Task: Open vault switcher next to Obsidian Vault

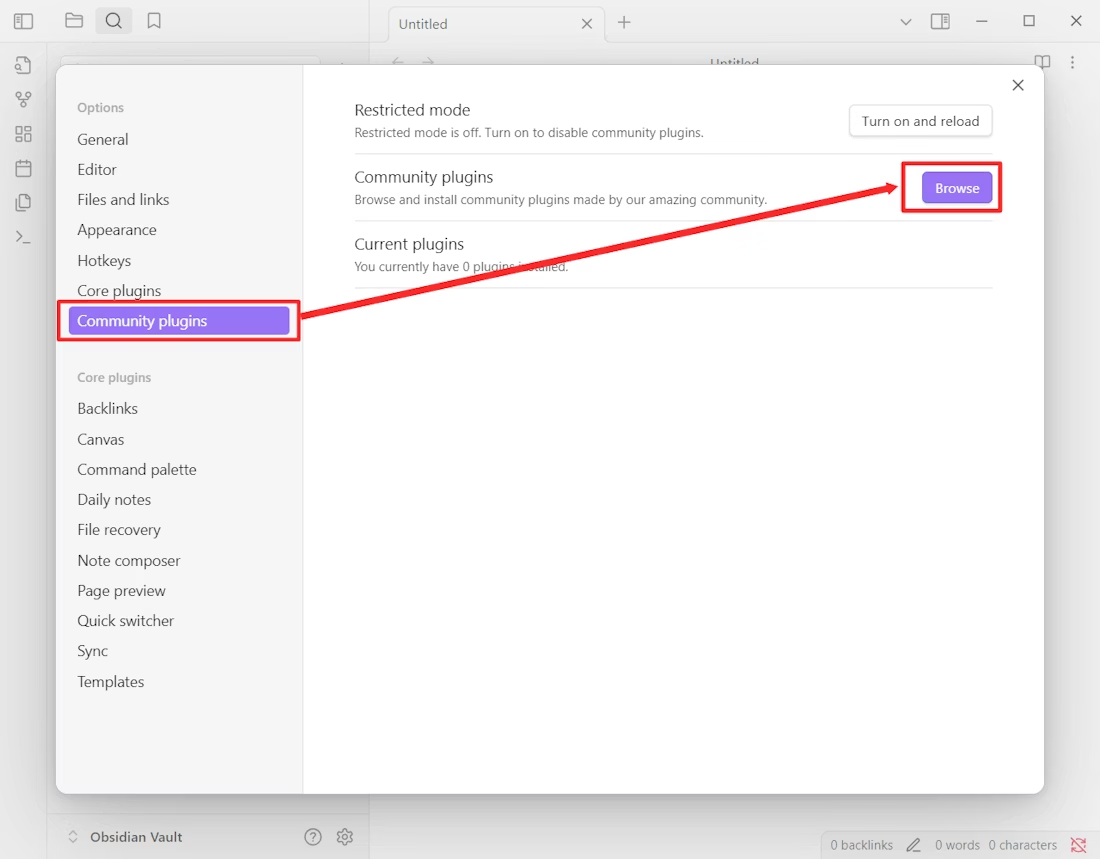Action: coord(71,836)
